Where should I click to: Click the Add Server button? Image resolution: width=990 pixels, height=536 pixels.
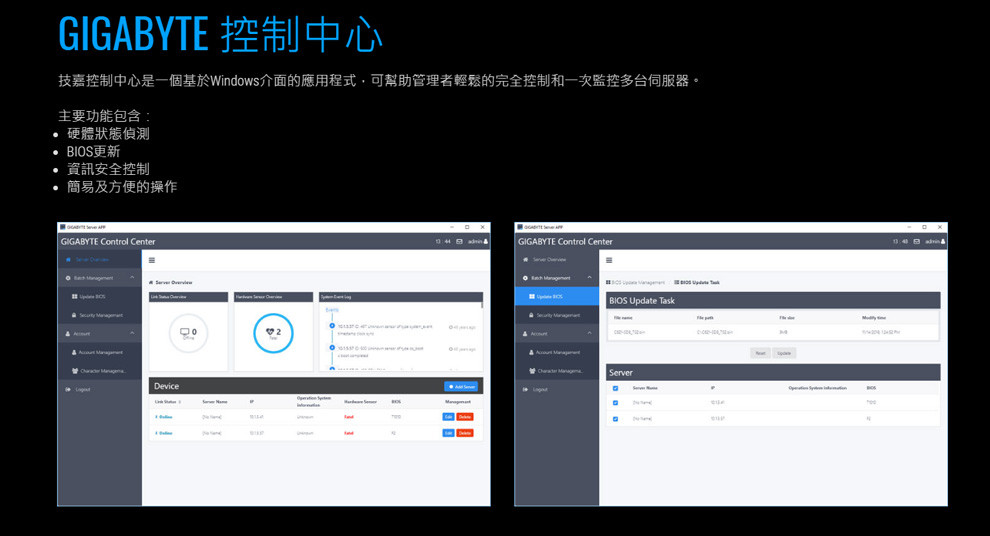(x=461, y=386)
